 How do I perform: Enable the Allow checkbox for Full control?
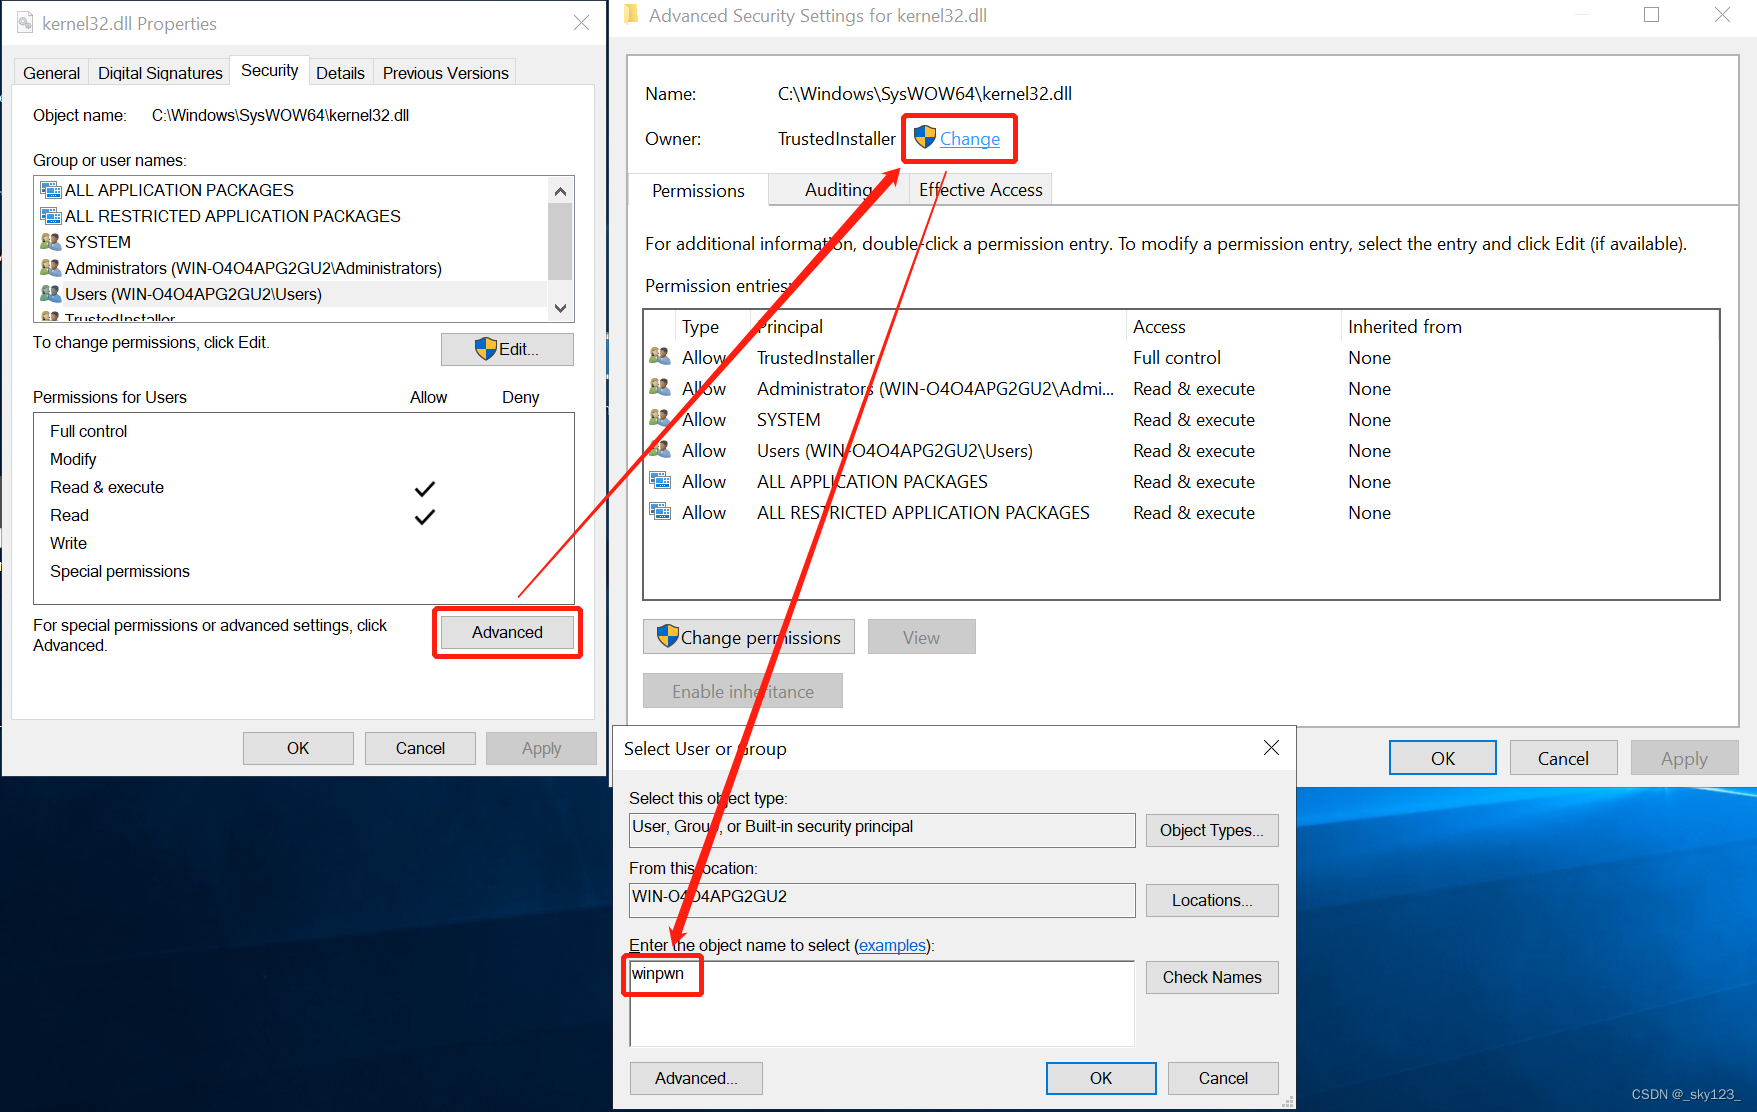(425, 430)
